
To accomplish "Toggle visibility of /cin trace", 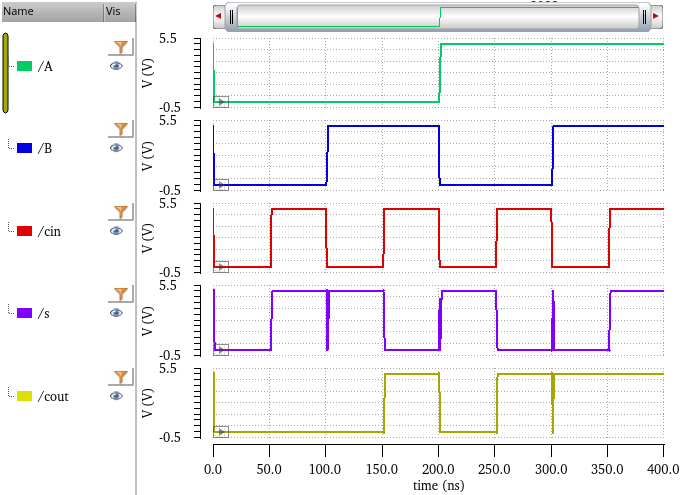I will (x=116, y=231).
